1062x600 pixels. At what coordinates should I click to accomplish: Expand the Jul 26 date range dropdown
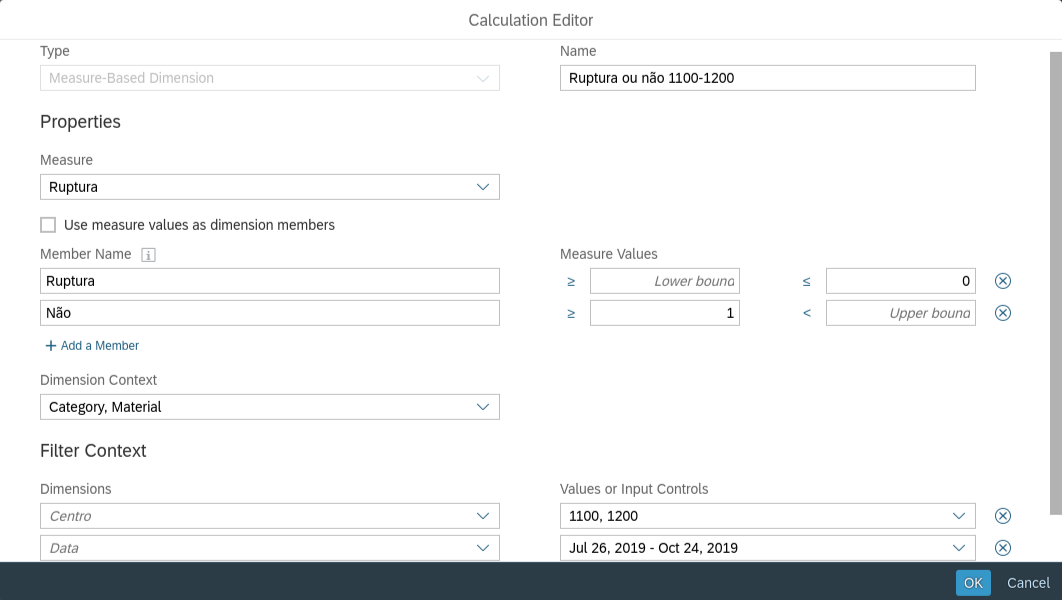[x=957, y=548]
